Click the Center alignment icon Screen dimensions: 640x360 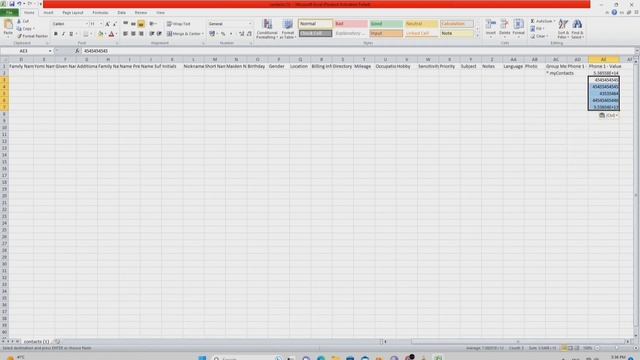(133, 34)
